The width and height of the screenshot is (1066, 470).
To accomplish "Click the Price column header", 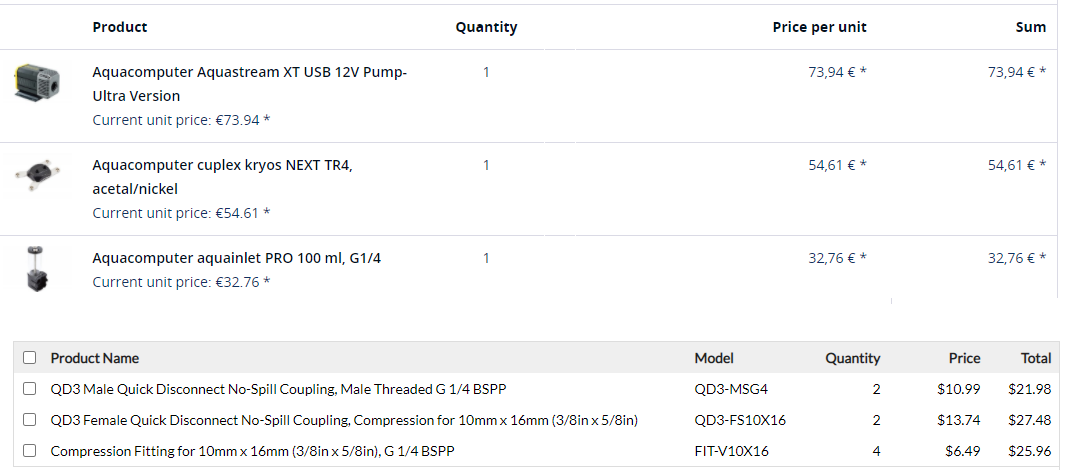I will tap(964, 358).
